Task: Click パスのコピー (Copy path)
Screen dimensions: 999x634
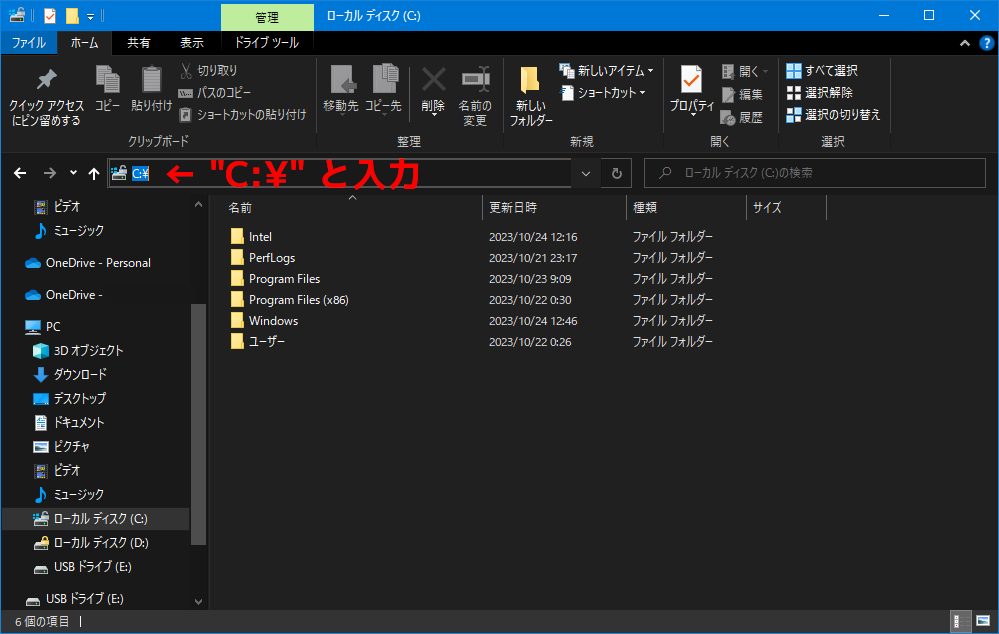Action: tap(215, 93)
